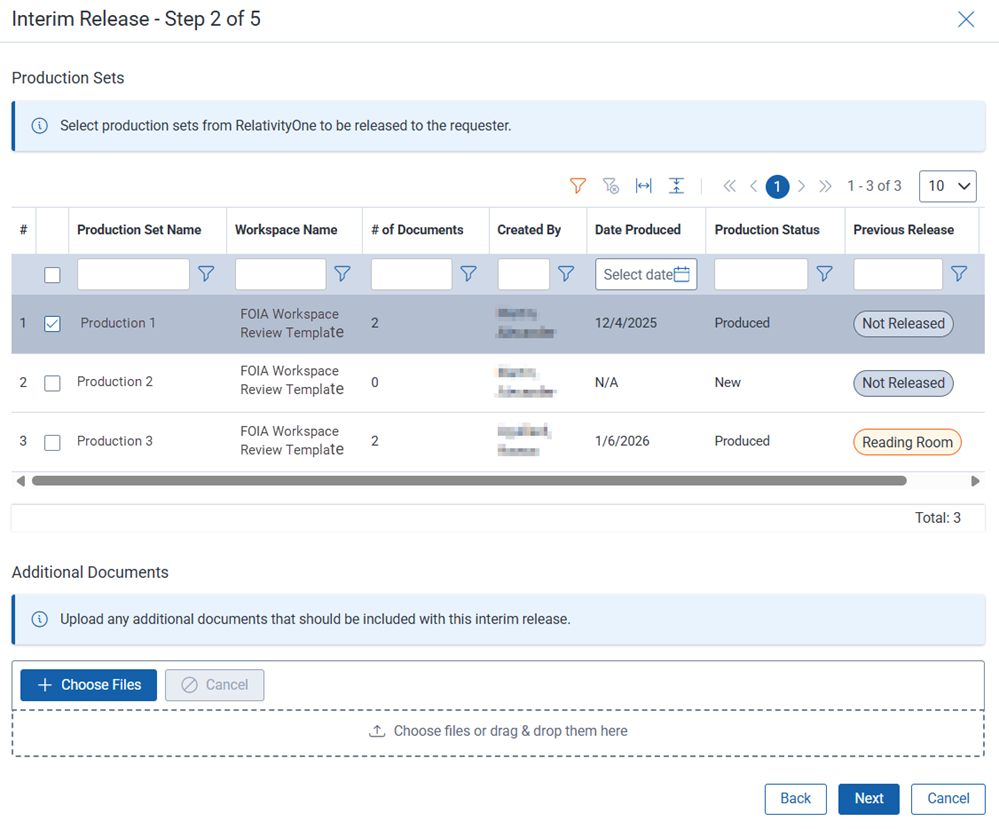Image resolution: width=999 pixels, height=829 pixels.
Task: Click the Next button
Action: 869,798
